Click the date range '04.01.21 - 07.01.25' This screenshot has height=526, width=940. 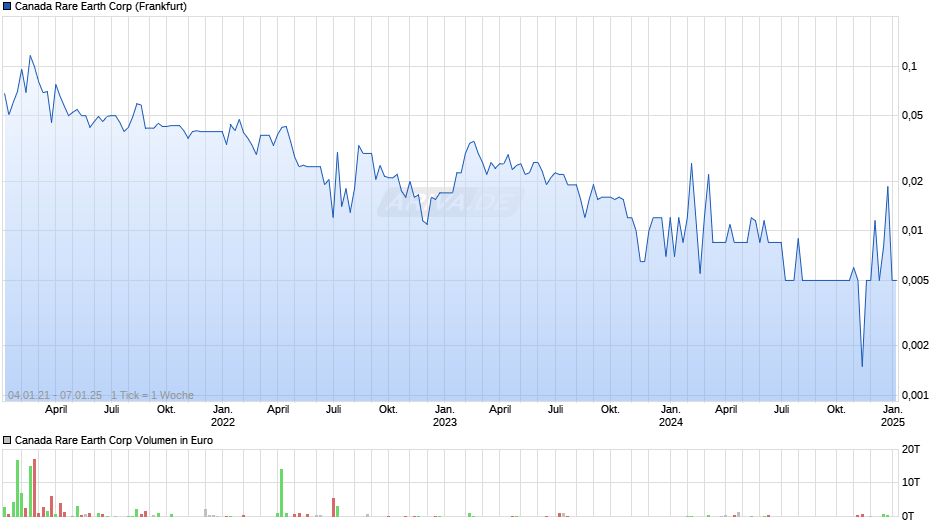point(55,395)
